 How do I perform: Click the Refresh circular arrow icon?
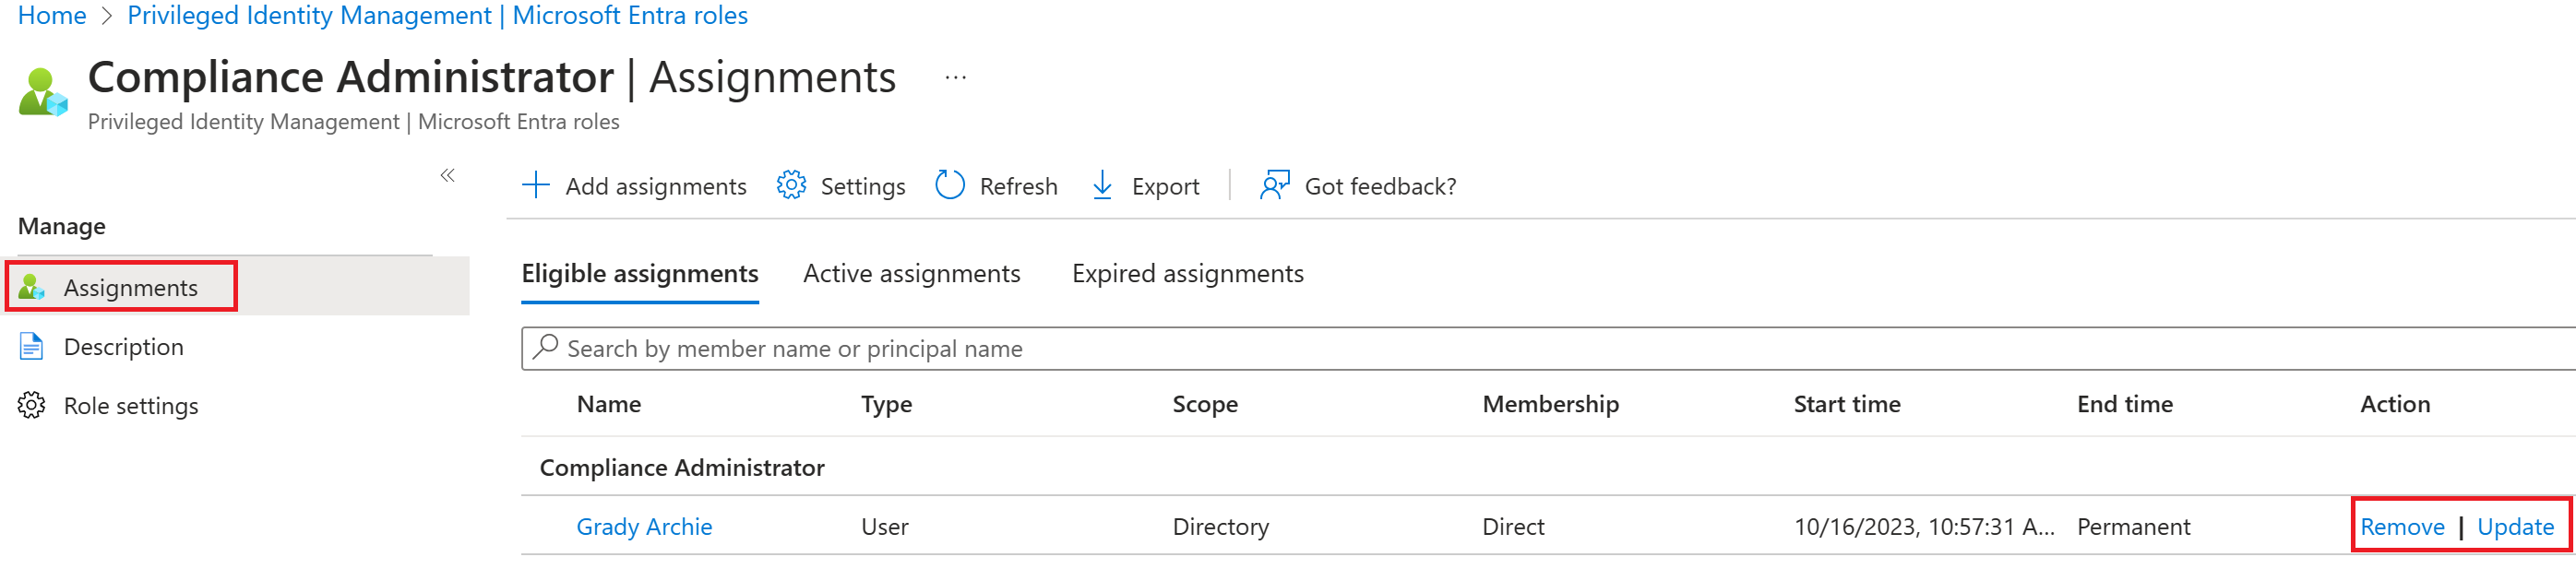pyautogui.click(x=949, y=186)
